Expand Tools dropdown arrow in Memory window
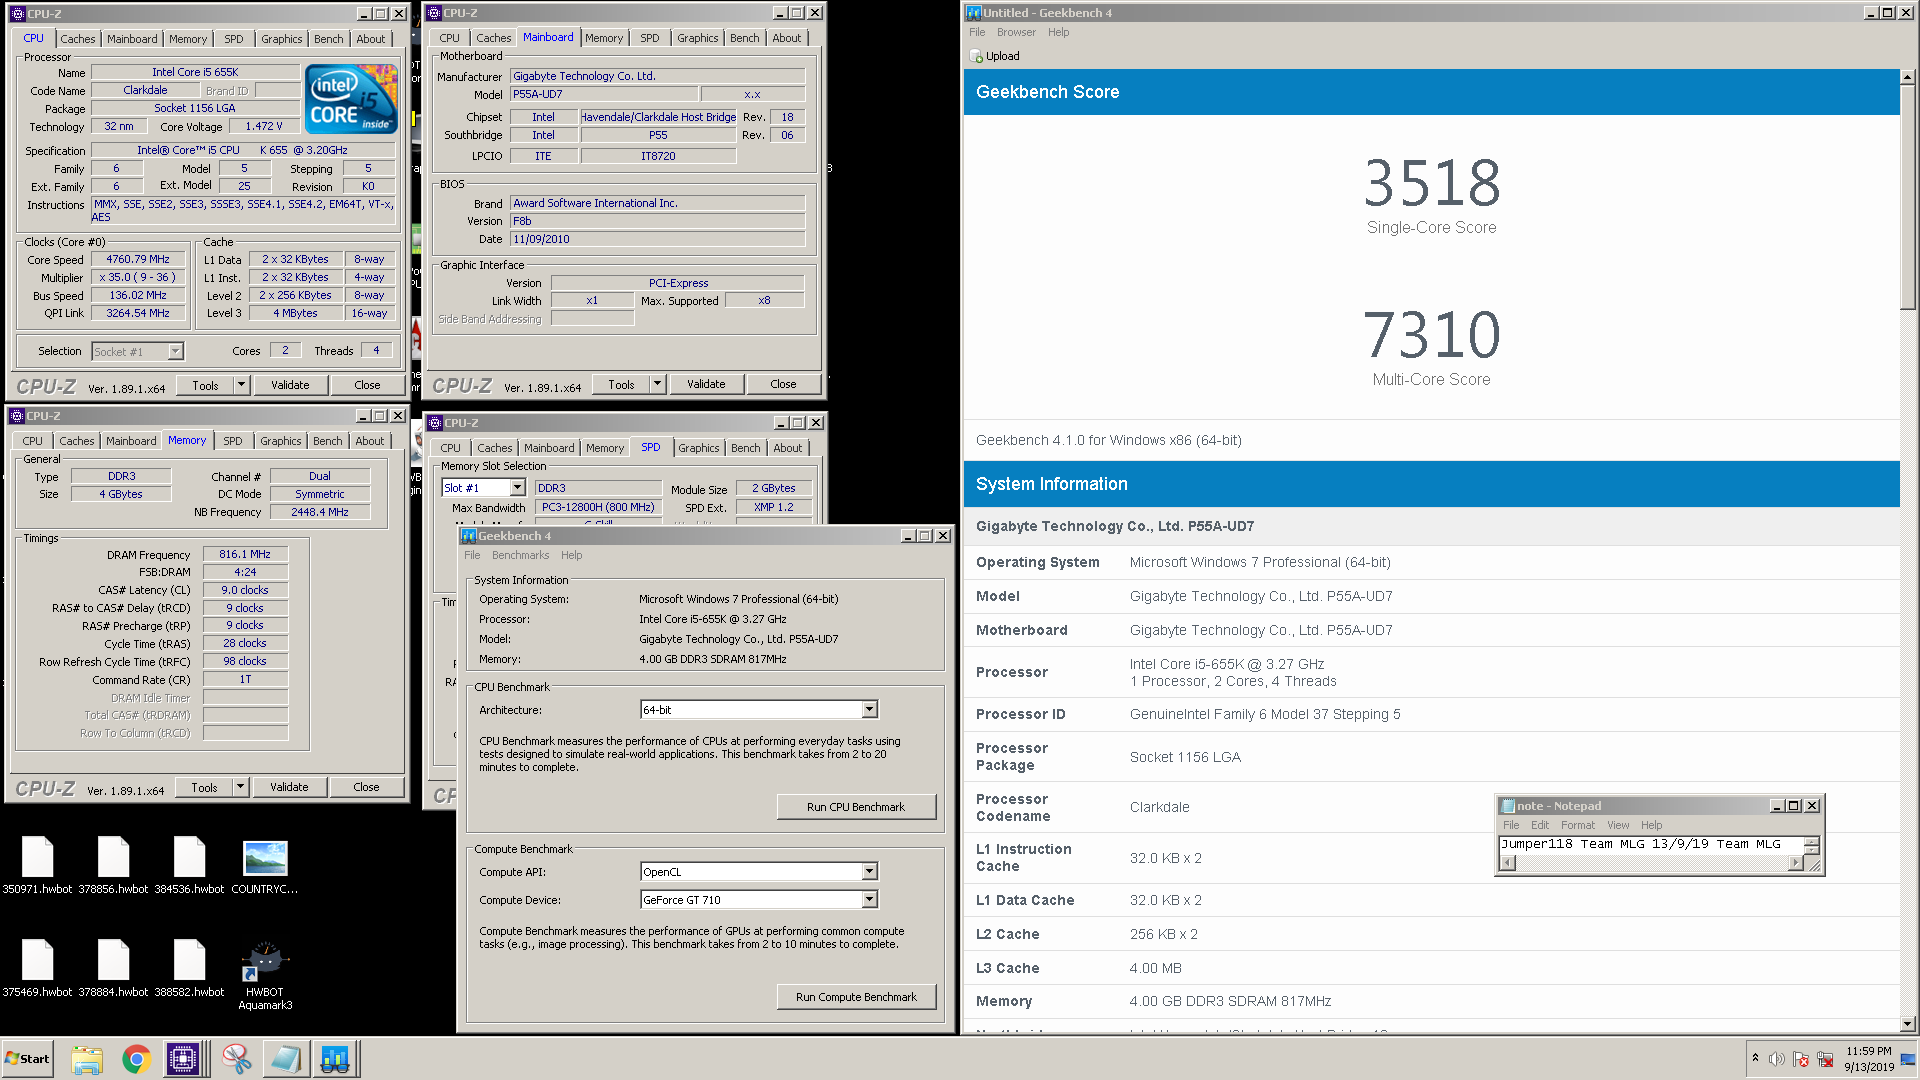 click(240, 787)
